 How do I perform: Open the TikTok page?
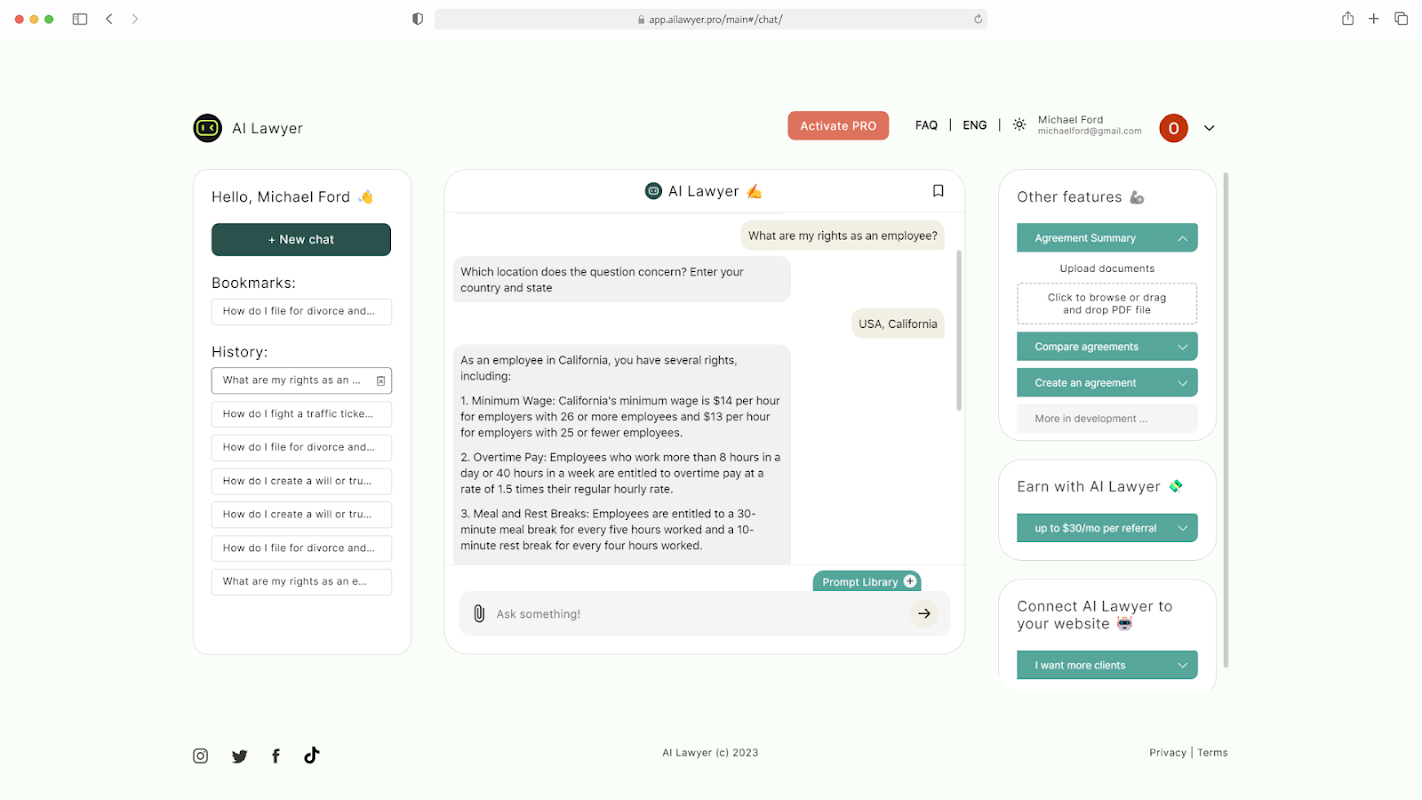click(312, 755)
